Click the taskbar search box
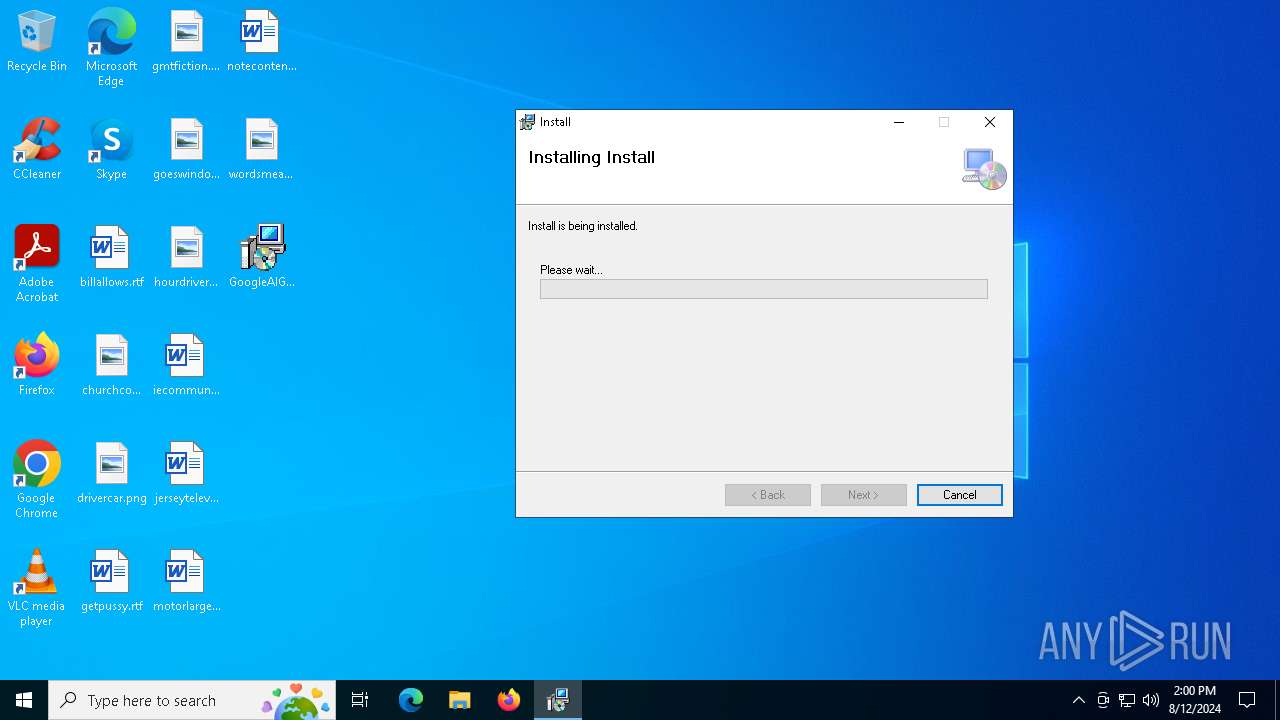Screen dimensions: 1280x720 click(x=192, y=700)
